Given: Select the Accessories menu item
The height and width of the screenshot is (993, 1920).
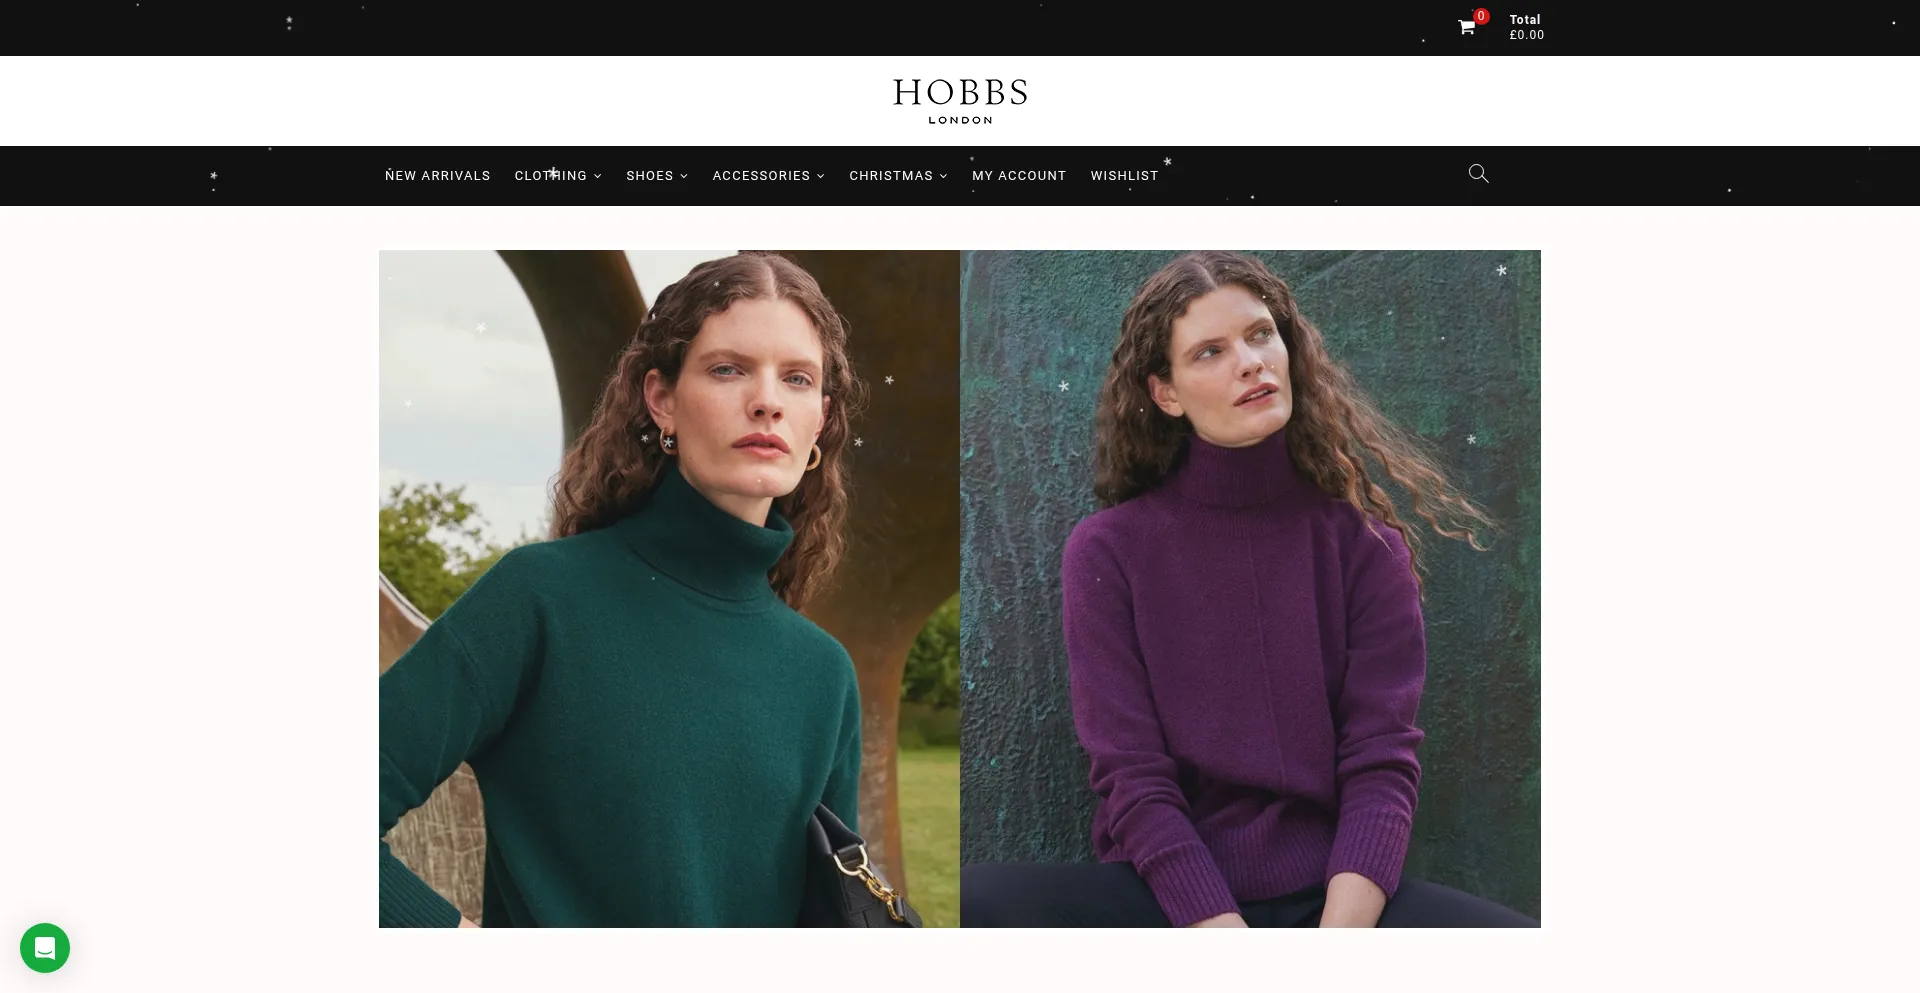Looking at the screenshot, I should point(761,175).
